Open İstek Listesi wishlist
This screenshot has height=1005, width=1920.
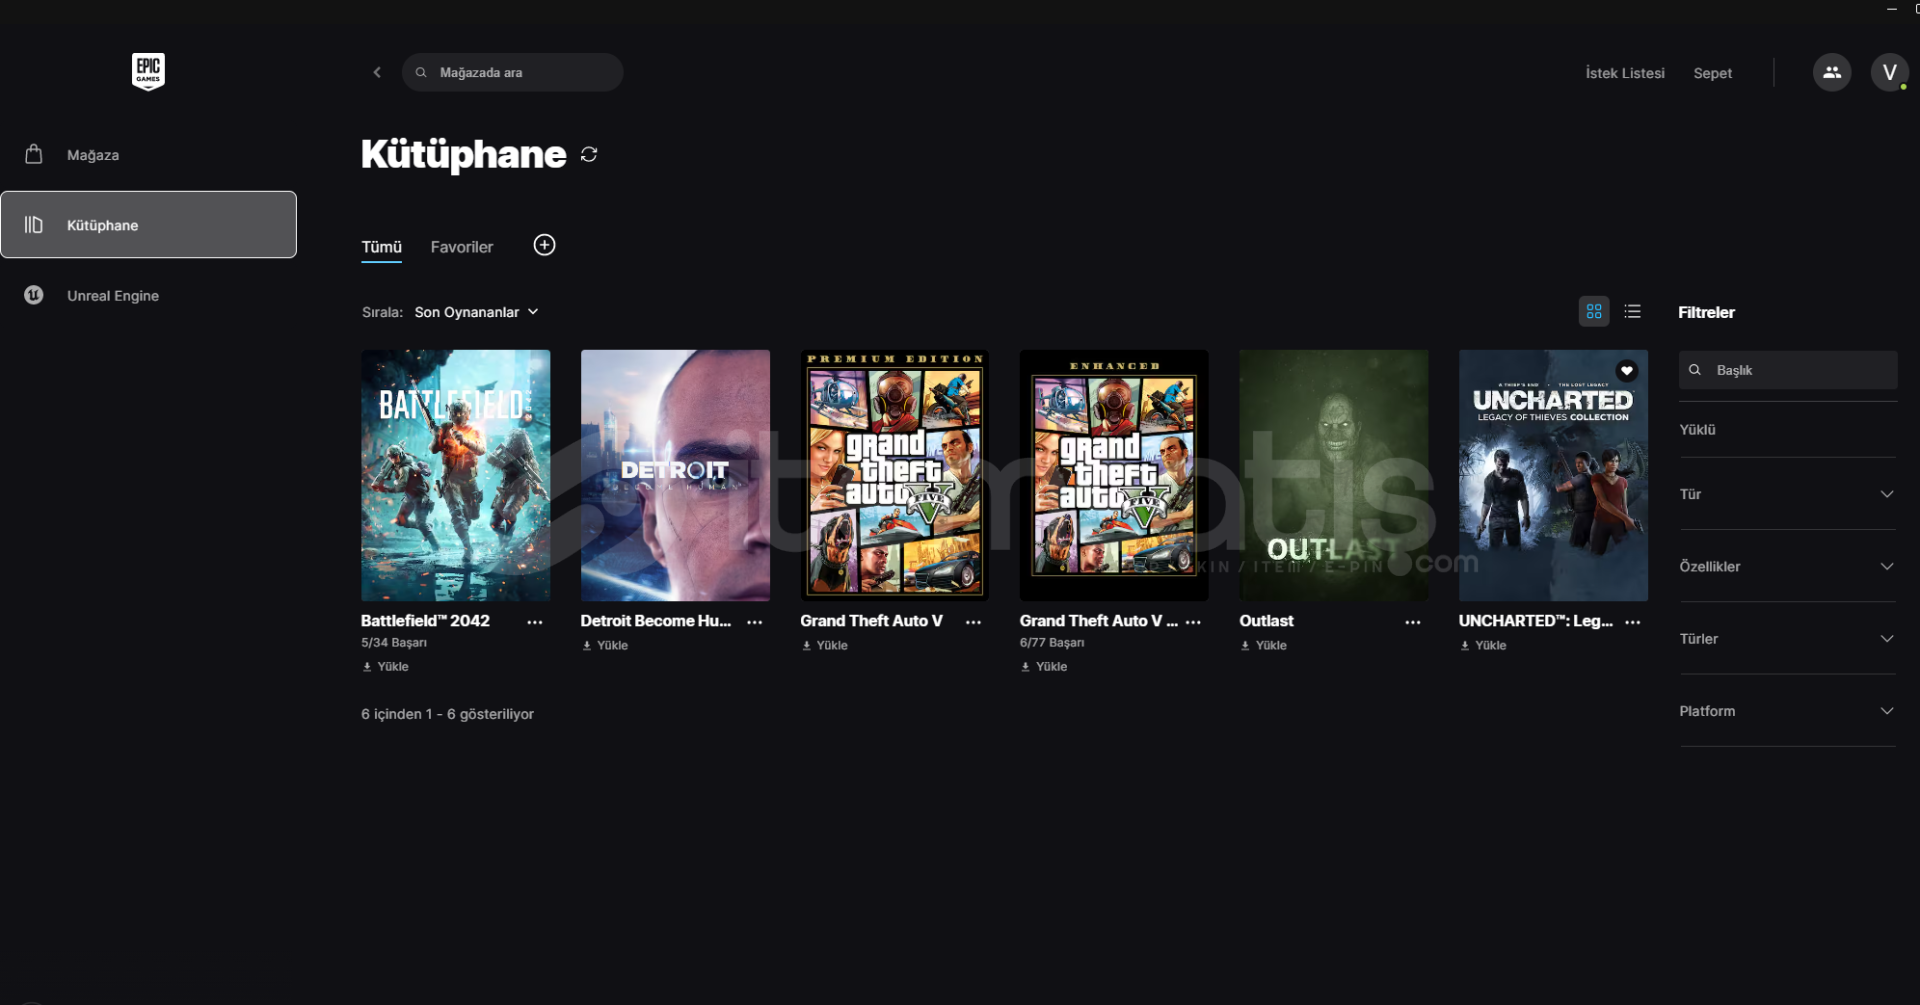click(x=1625, y=73)
